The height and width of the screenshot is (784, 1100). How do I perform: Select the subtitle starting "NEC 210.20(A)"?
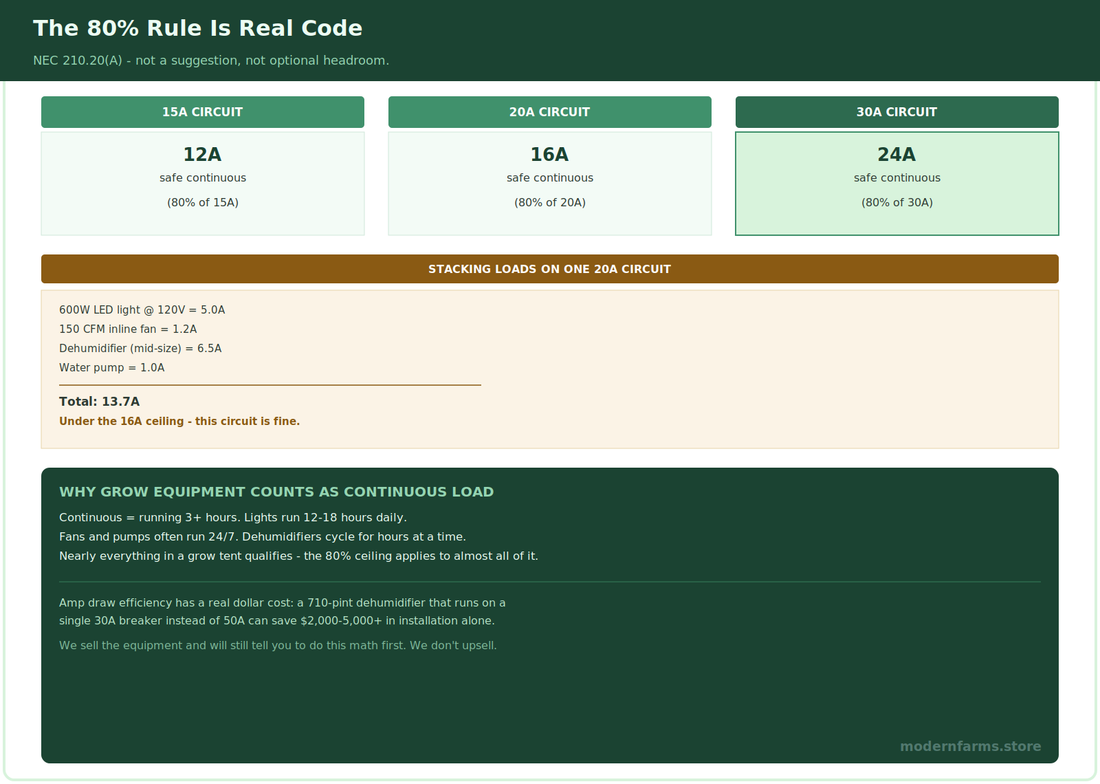point(211,60)
